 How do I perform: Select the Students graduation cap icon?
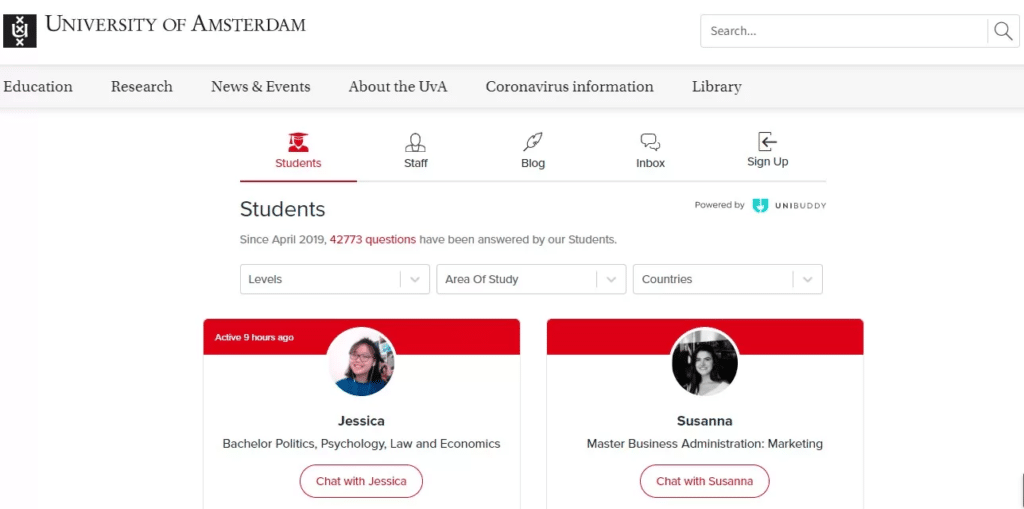[x=298, y=142]
